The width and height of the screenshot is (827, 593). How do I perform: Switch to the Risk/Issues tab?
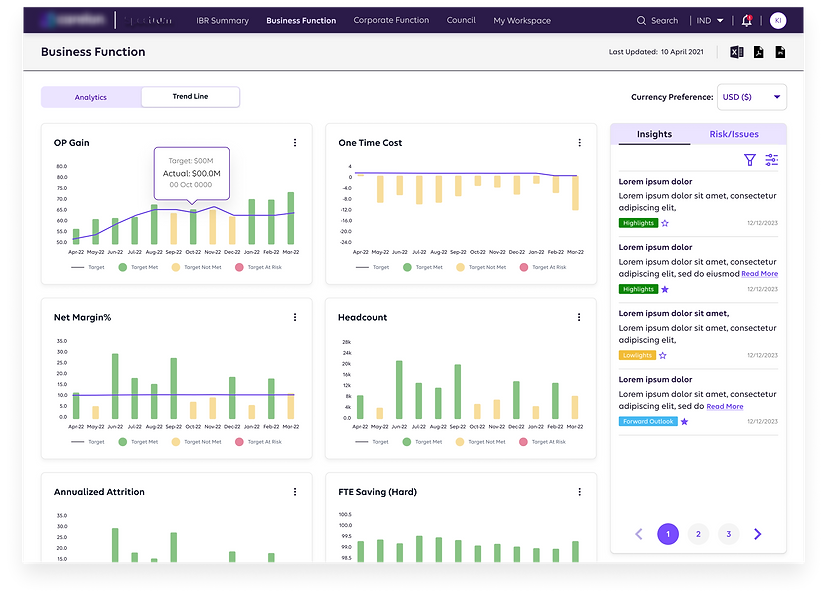(x=734, y=134)
